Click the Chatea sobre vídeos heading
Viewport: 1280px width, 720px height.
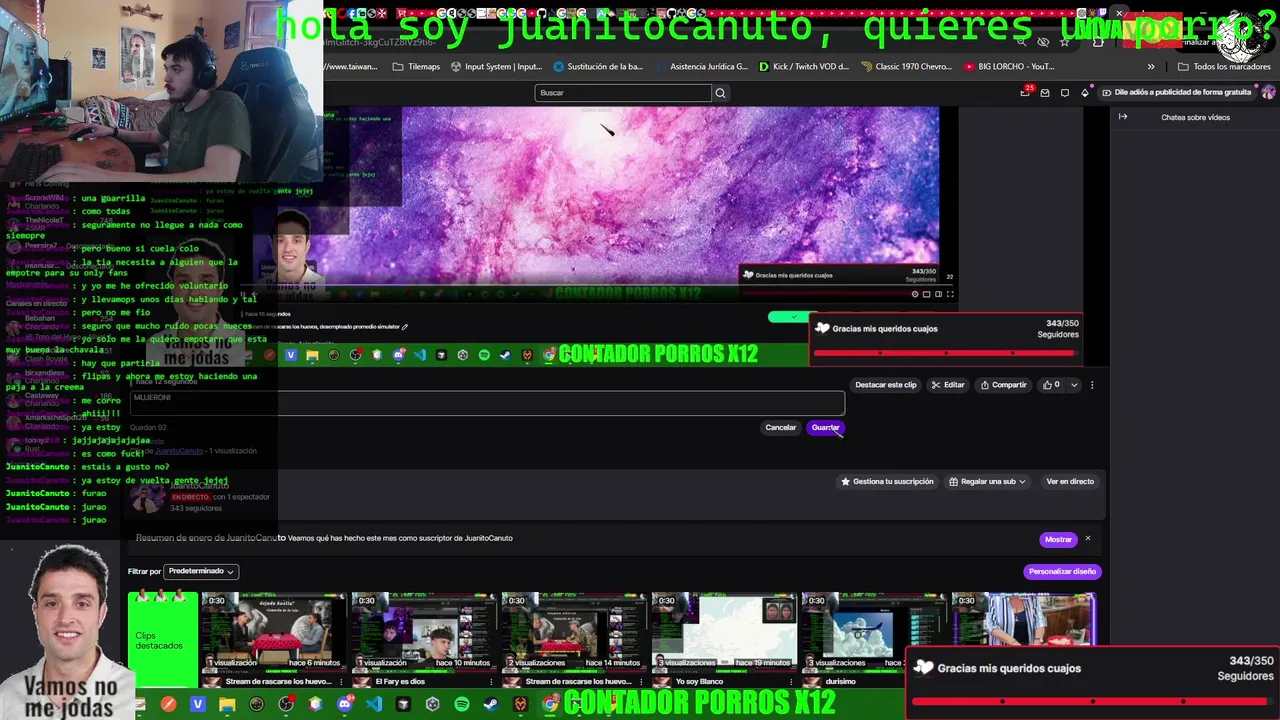click(x=1195, y=117)
